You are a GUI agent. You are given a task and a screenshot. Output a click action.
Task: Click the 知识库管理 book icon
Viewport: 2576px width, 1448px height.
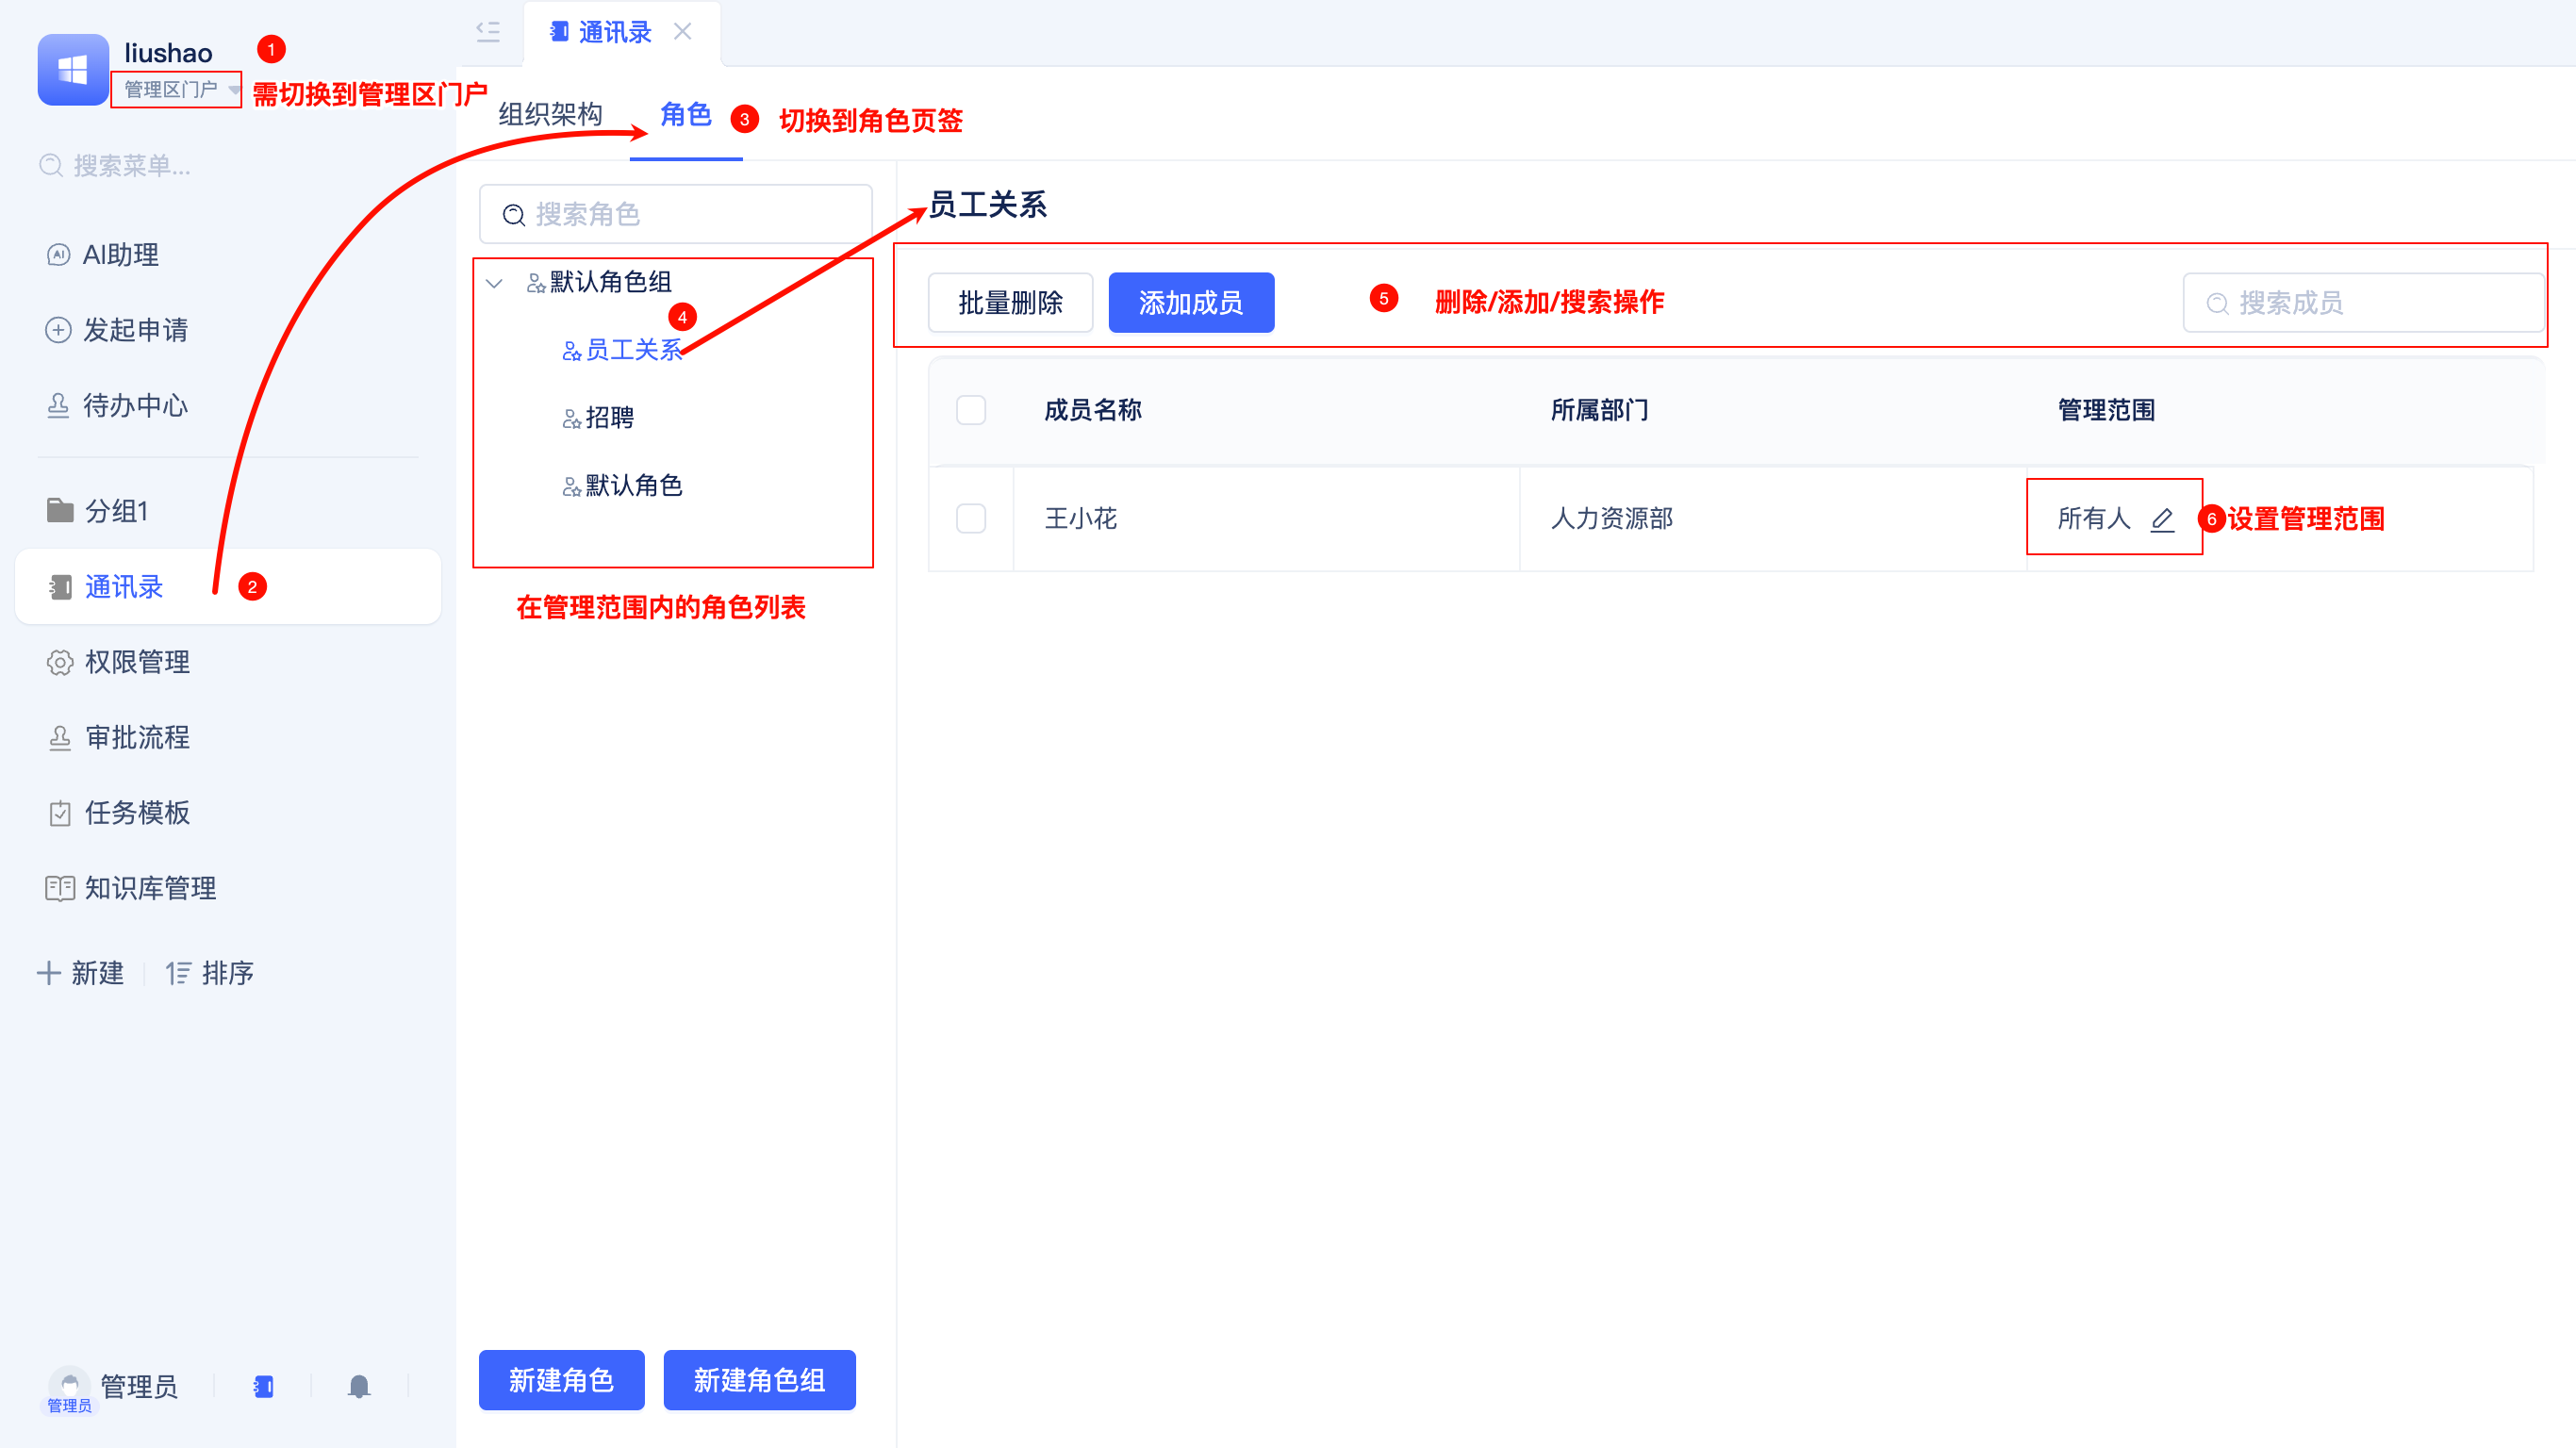coord(60,888)
